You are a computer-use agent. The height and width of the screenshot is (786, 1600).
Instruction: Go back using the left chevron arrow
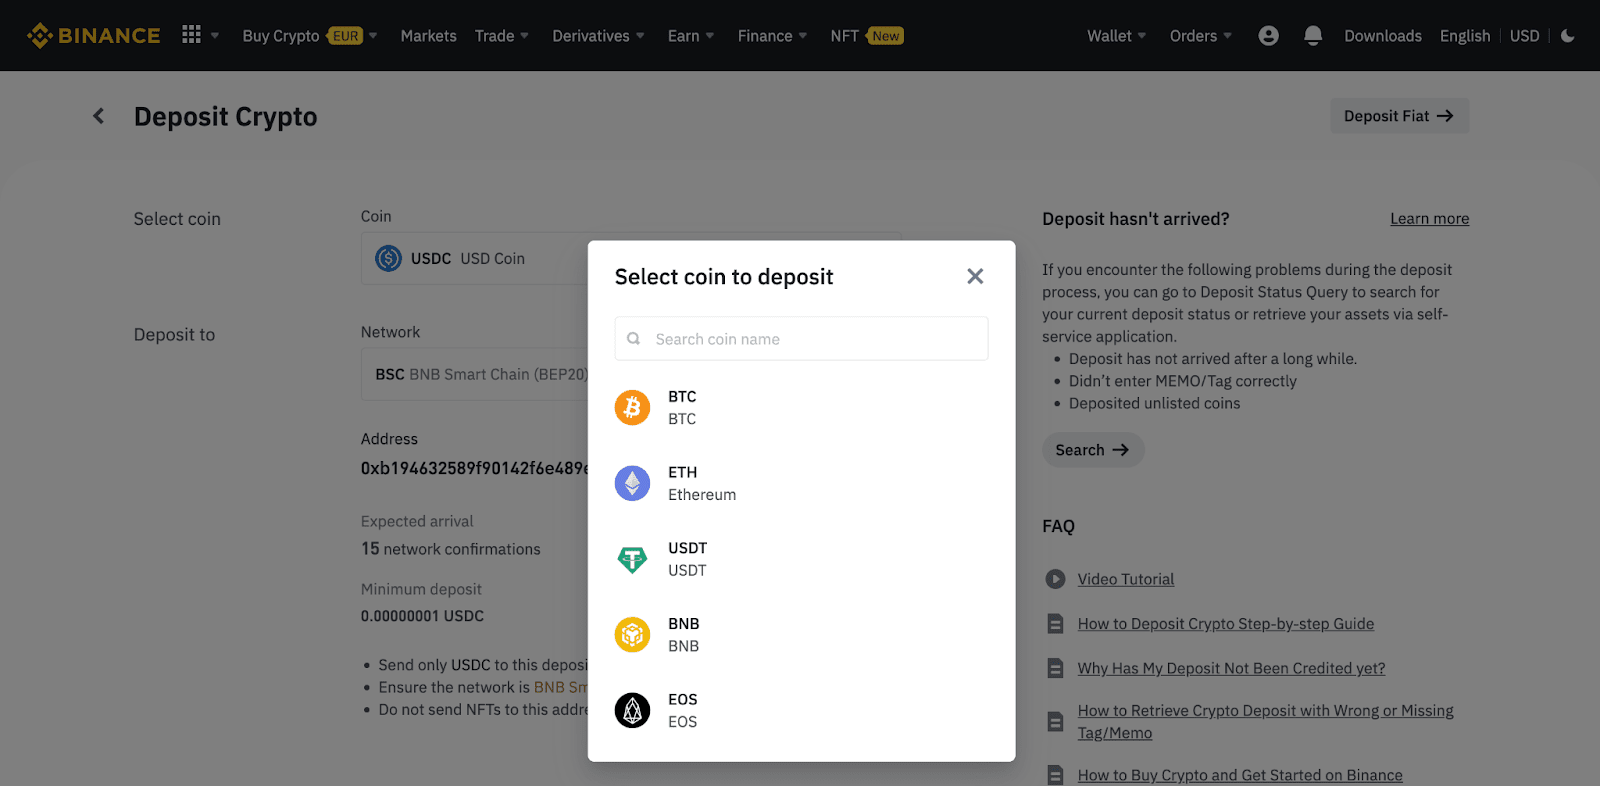(x=98, y=116)
